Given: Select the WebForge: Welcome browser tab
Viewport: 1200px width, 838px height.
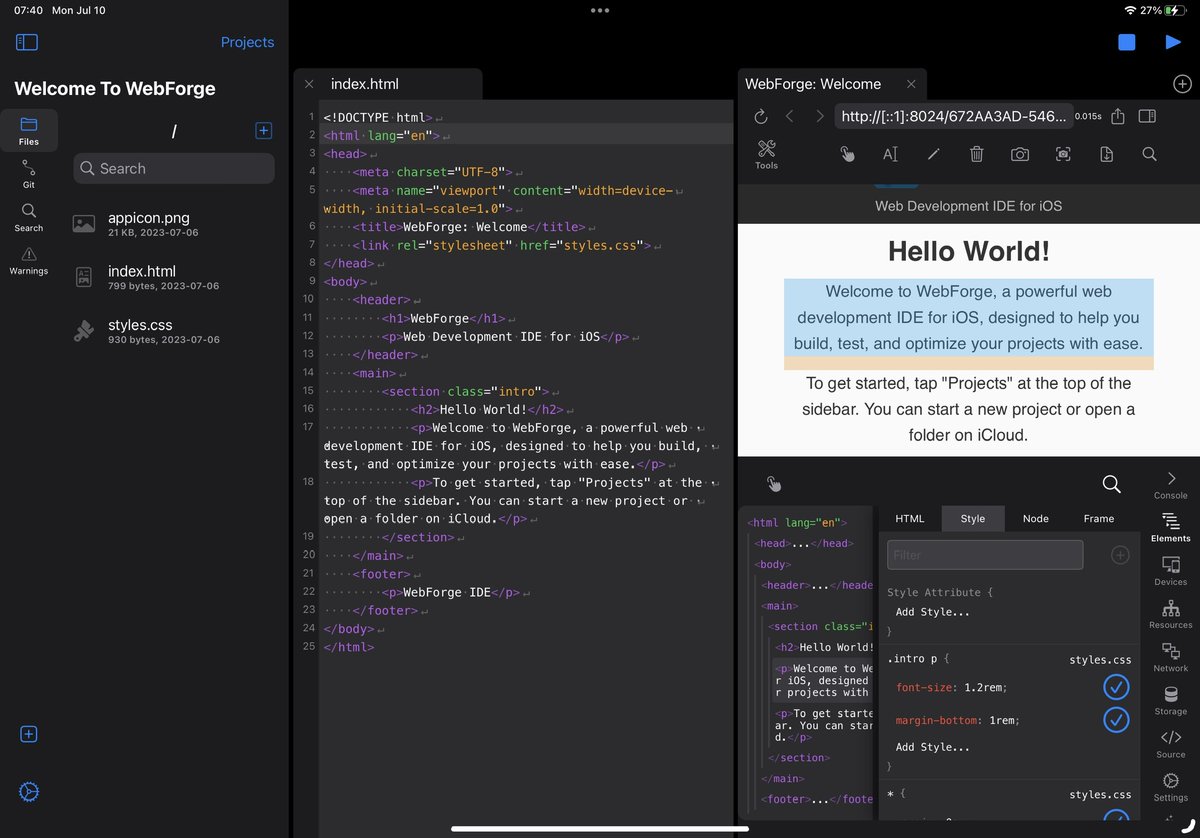Looking at the screenshot, I should tap(813, 84).
